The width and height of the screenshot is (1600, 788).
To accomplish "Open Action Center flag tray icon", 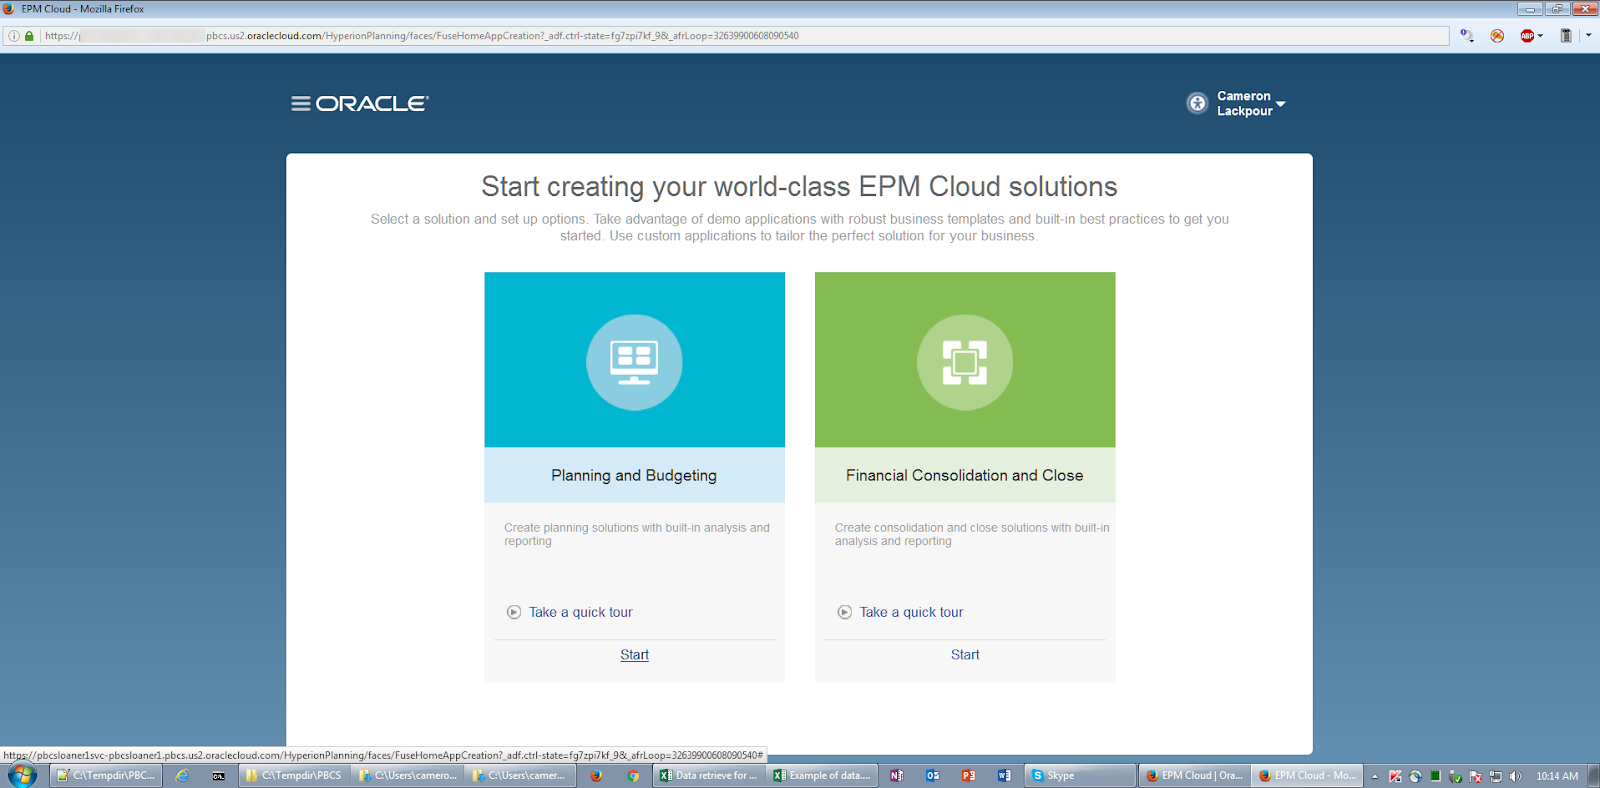I will click(1475, 776).
